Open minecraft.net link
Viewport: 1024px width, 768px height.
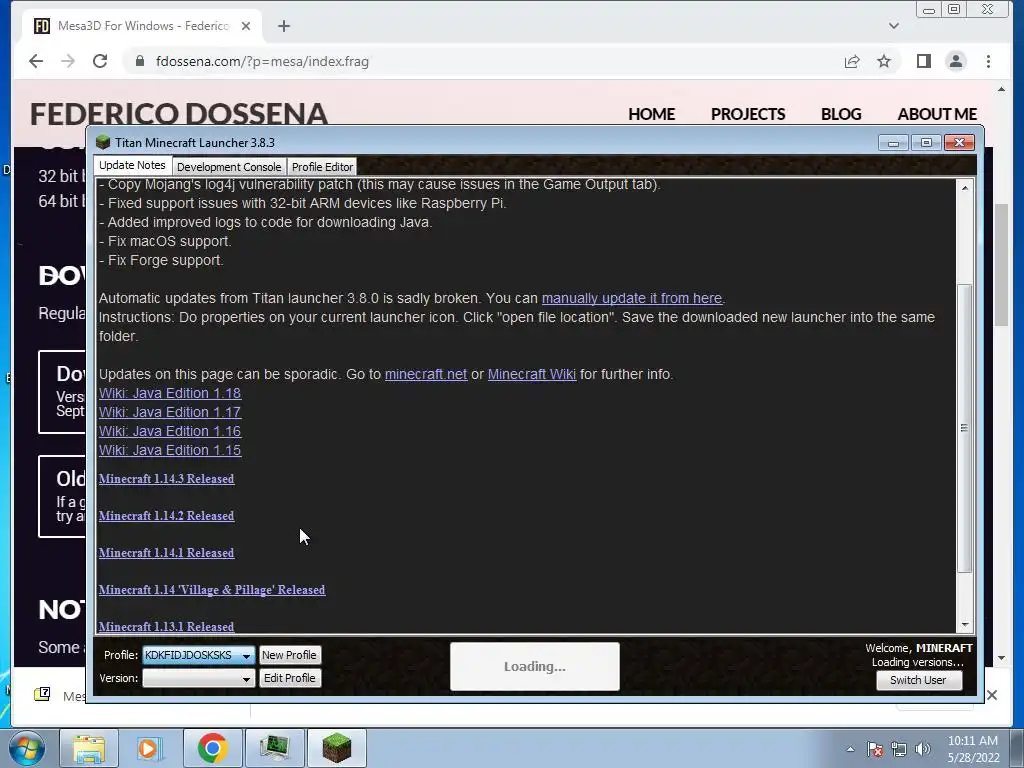(x=426, y=374)
